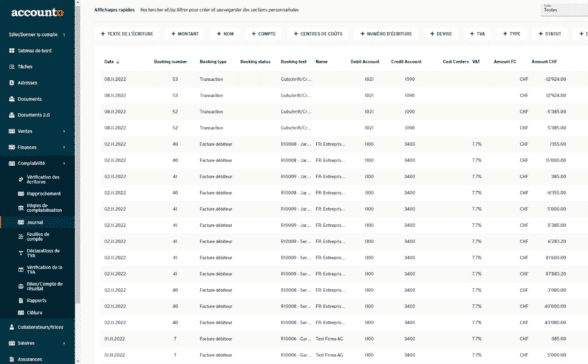This screenshot has width=588, height=364.
Task: Sort by Booking type column header
Action: 213,61
